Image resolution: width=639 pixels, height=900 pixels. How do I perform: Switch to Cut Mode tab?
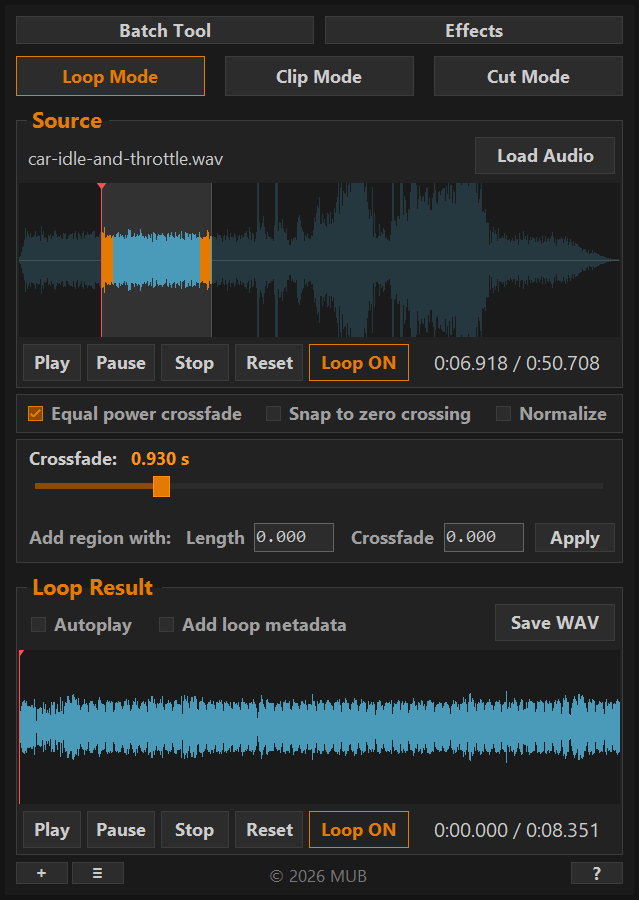pyautogui.click(x=528, y=76)
